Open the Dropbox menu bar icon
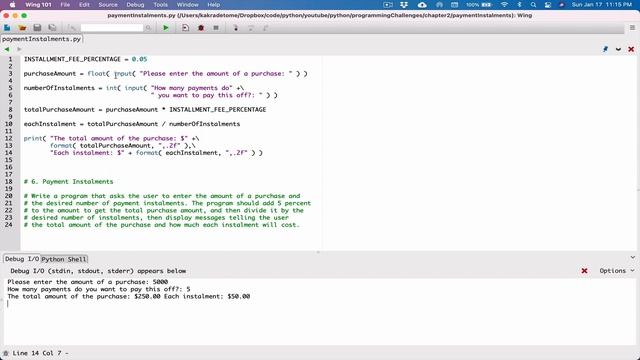Viewport: 640px width, 360px height. (404, 4)
